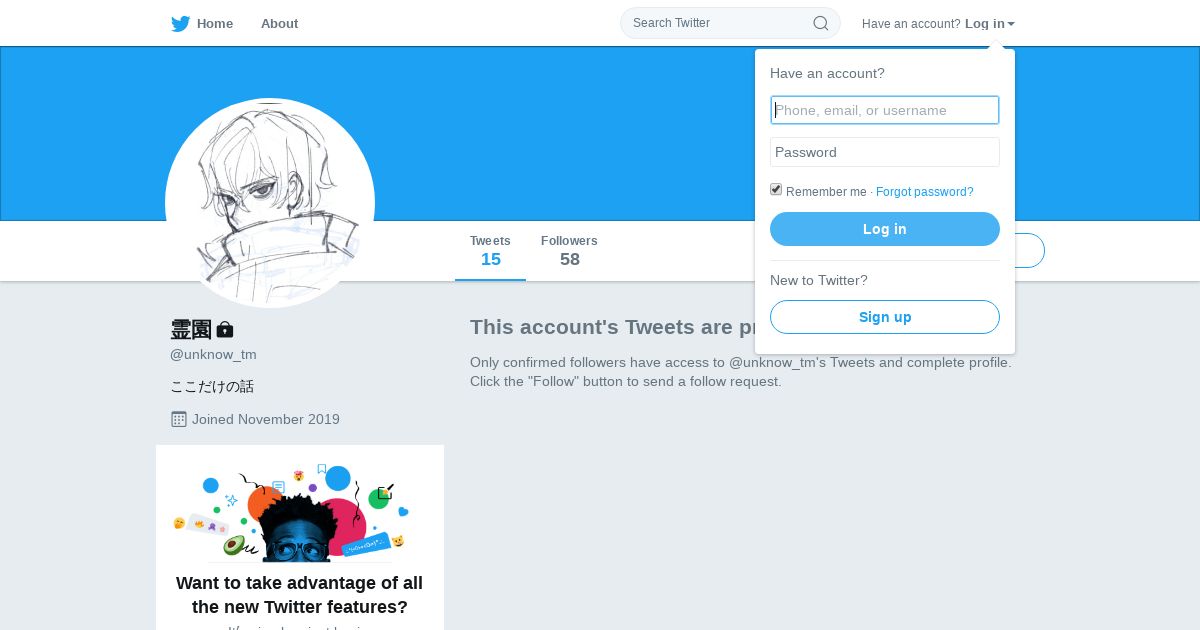Toggle the Remember me checkbox

[776, 190]
